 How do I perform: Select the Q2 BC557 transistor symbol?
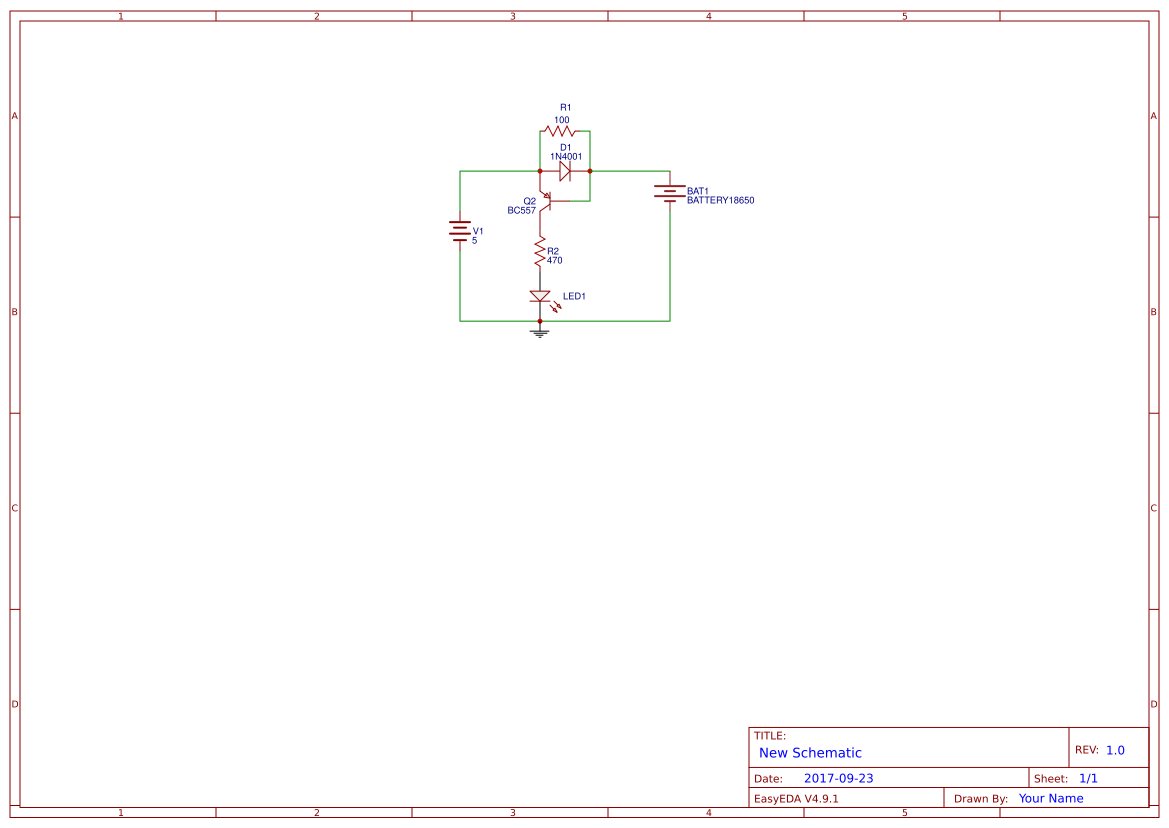click(x=546, y=200)
